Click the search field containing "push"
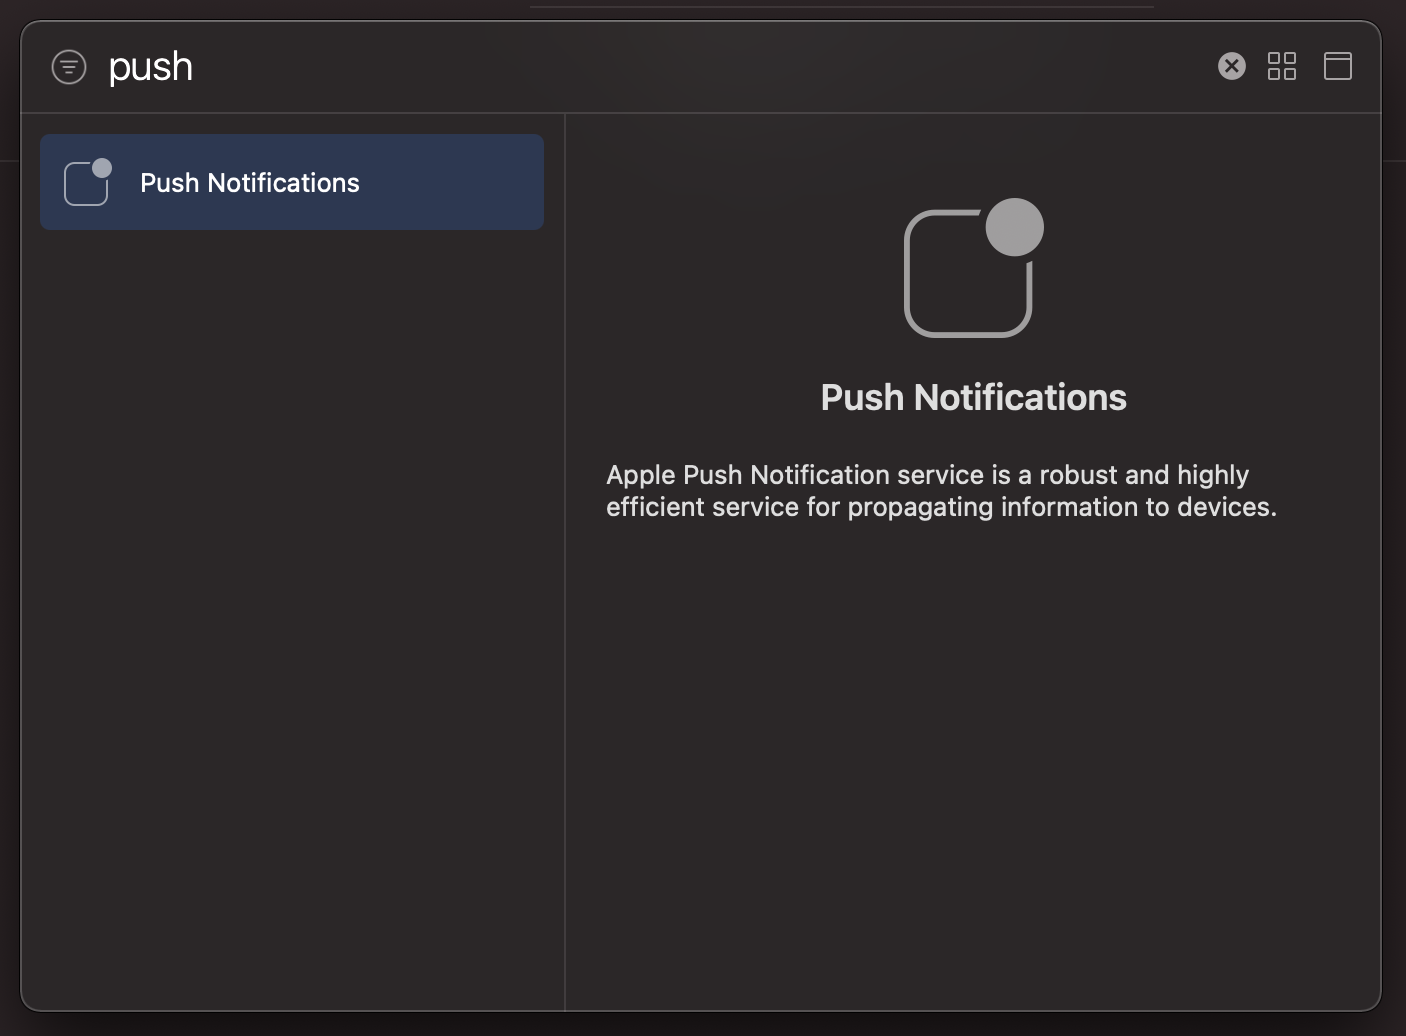 click(x=650, y=67)
